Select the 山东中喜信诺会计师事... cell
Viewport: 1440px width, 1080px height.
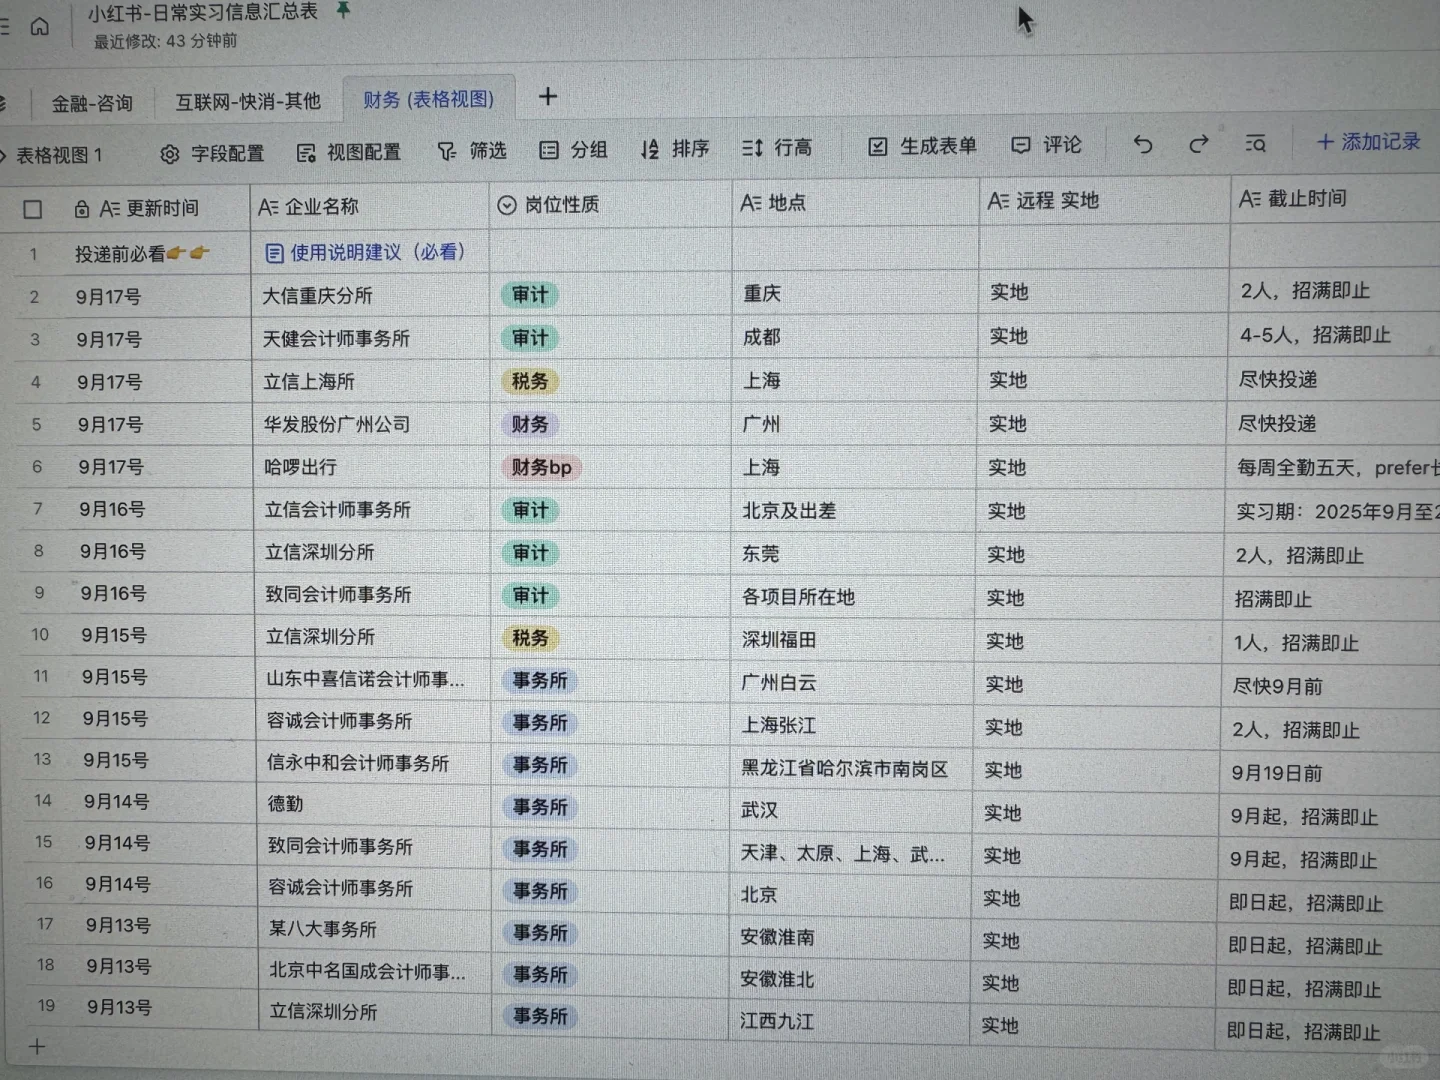(x=374, y=679)
